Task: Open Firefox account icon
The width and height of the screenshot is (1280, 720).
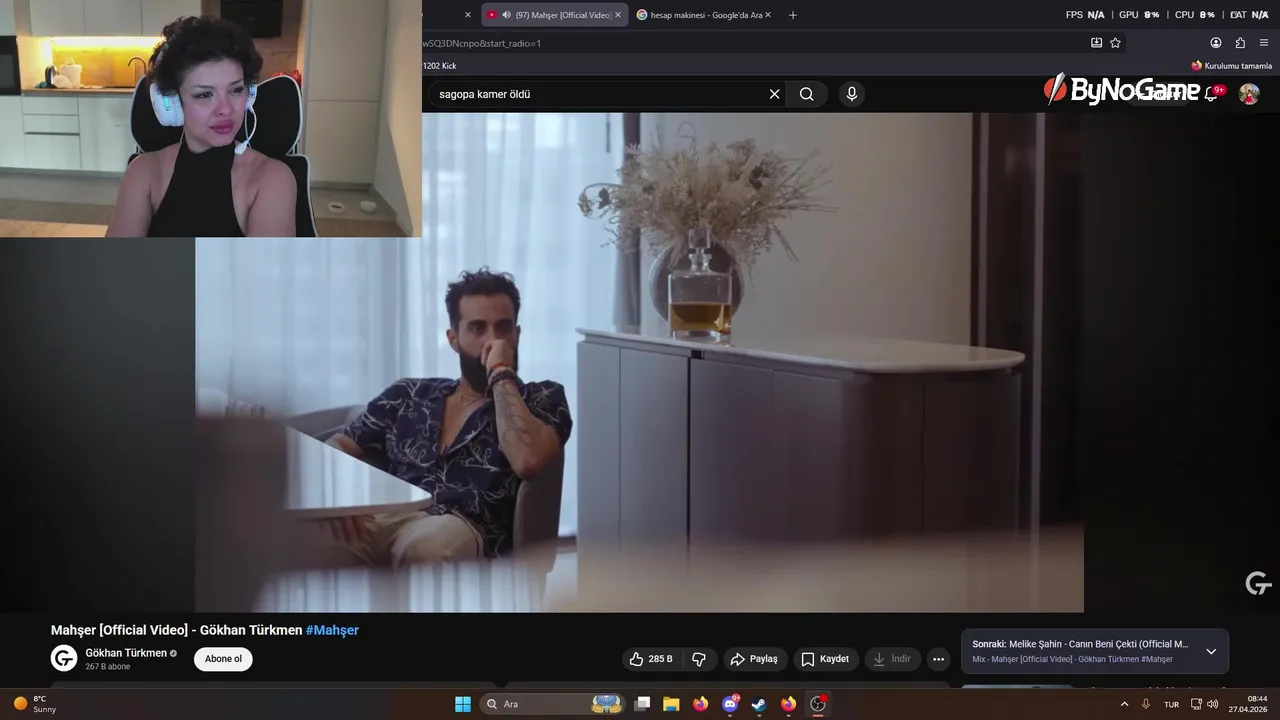Action: (x=1216, y=43)
